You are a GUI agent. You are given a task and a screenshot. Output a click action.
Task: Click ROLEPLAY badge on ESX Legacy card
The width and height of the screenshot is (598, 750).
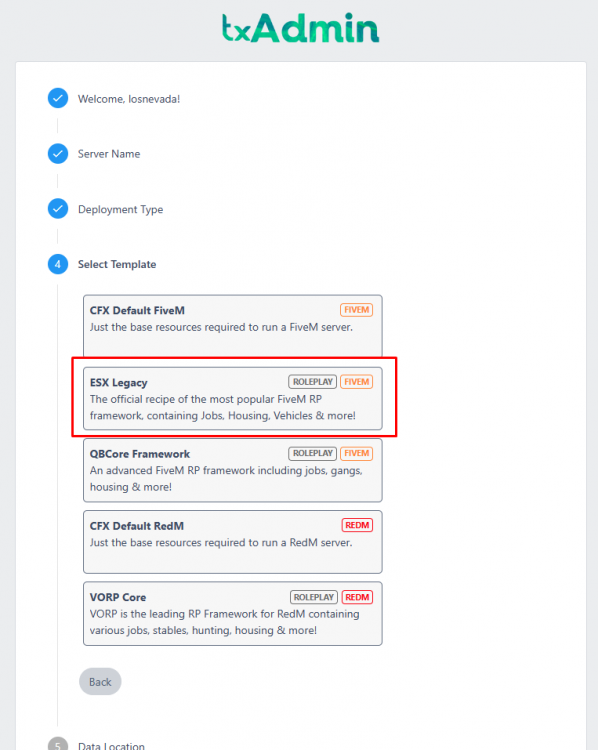[312, 382]
